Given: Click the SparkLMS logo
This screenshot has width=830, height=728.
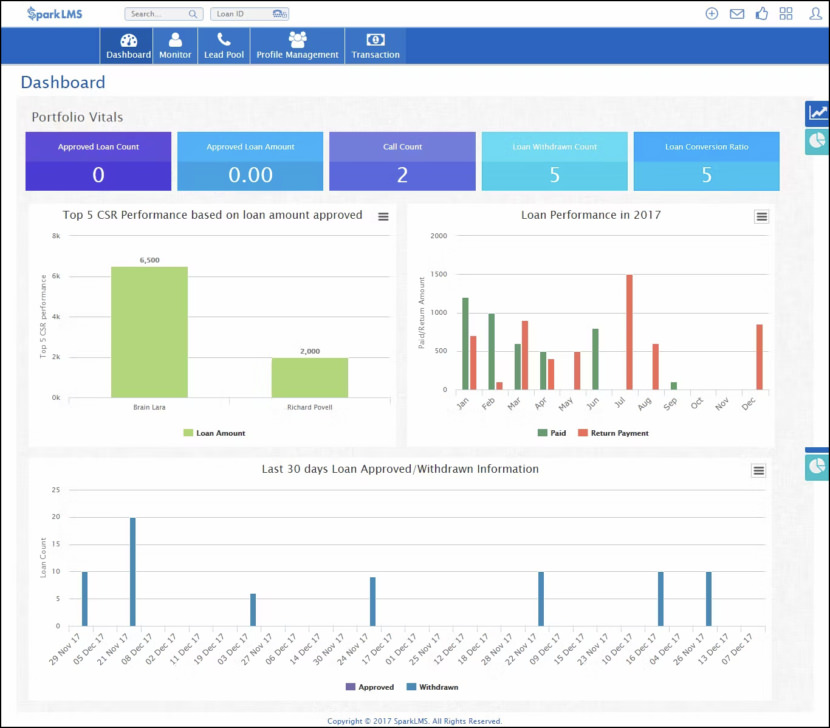Looking at the screenshot, I should (55, 14).
